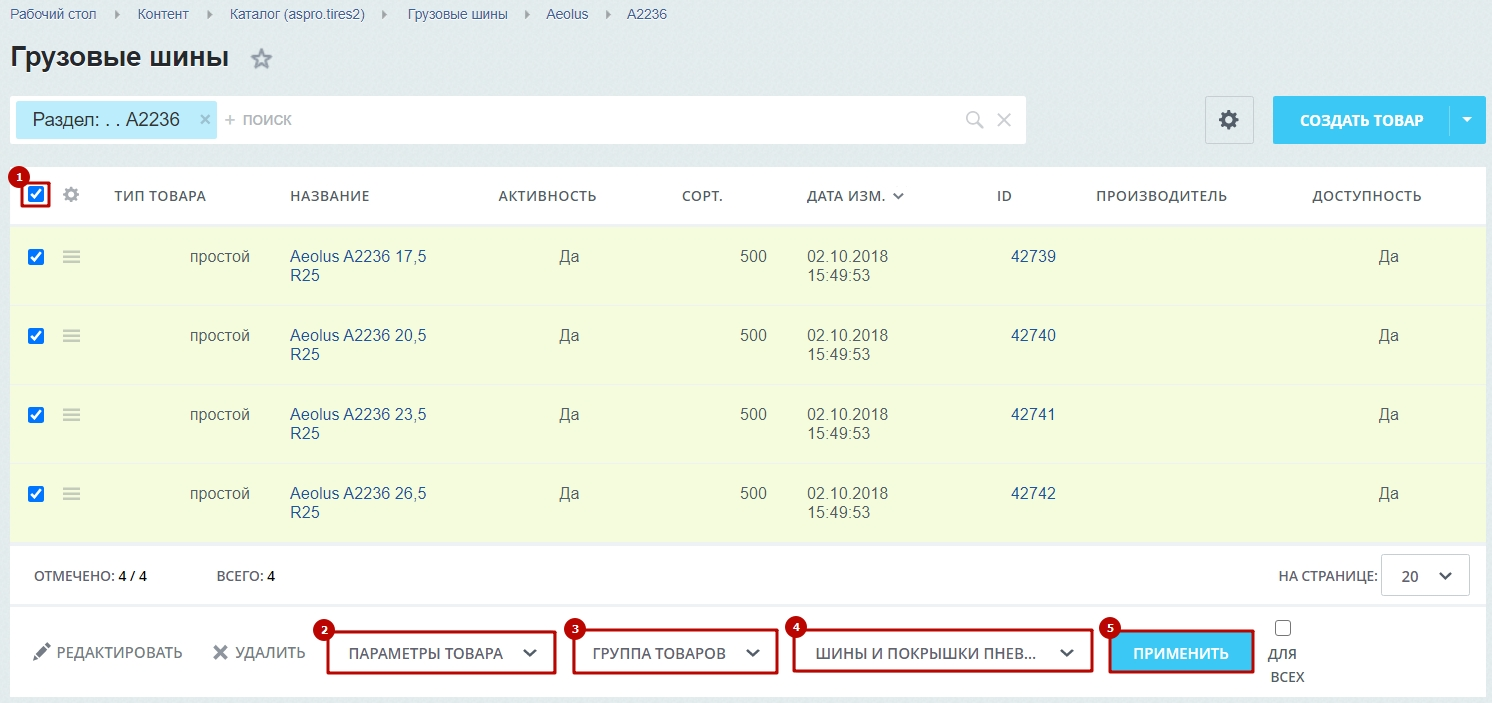Click ID link 42739

point(1033,257)
